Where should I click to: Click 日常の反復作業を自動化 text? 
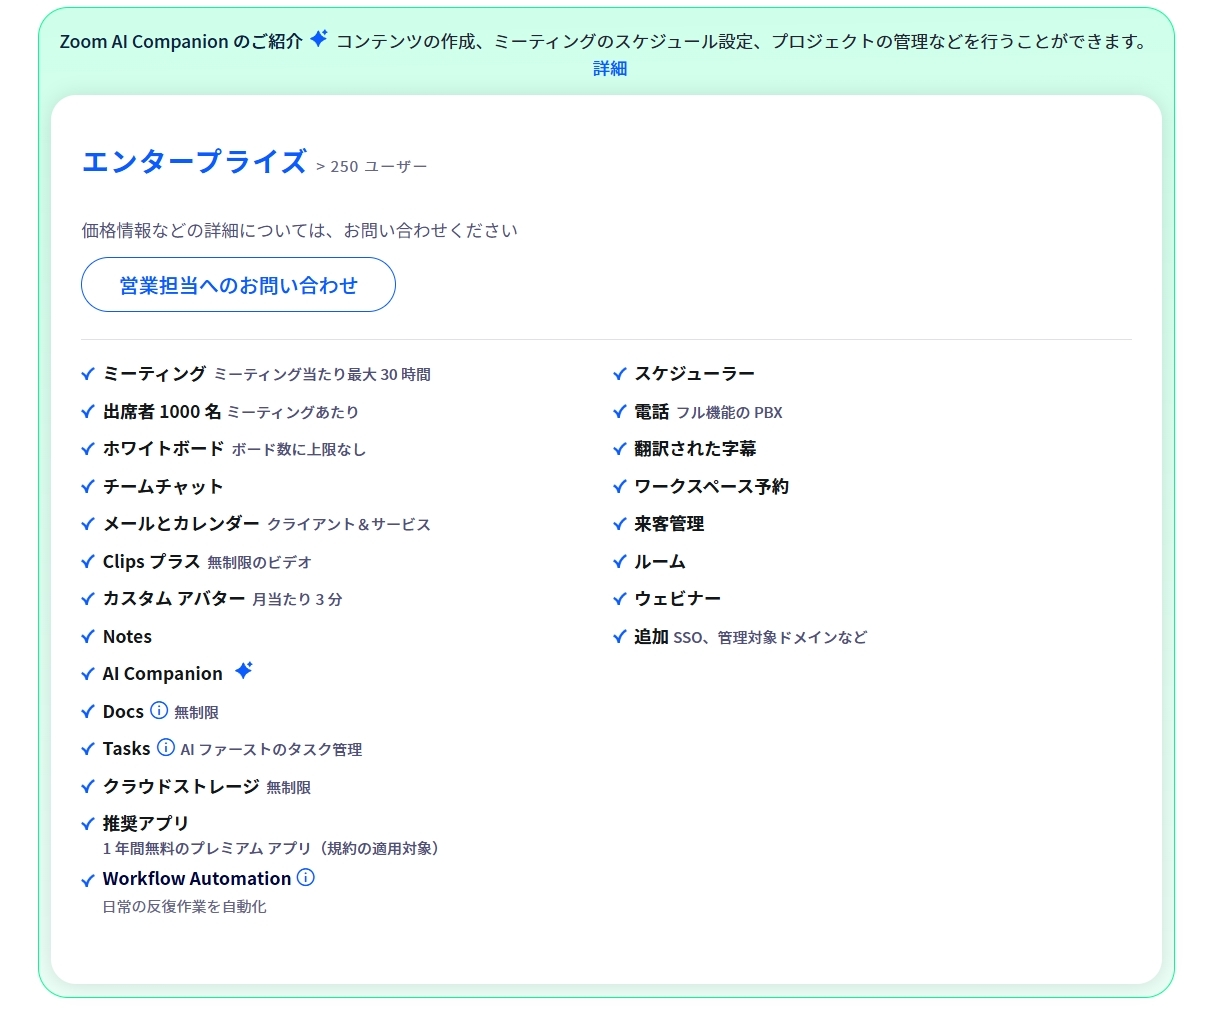[x=185, y=907]
